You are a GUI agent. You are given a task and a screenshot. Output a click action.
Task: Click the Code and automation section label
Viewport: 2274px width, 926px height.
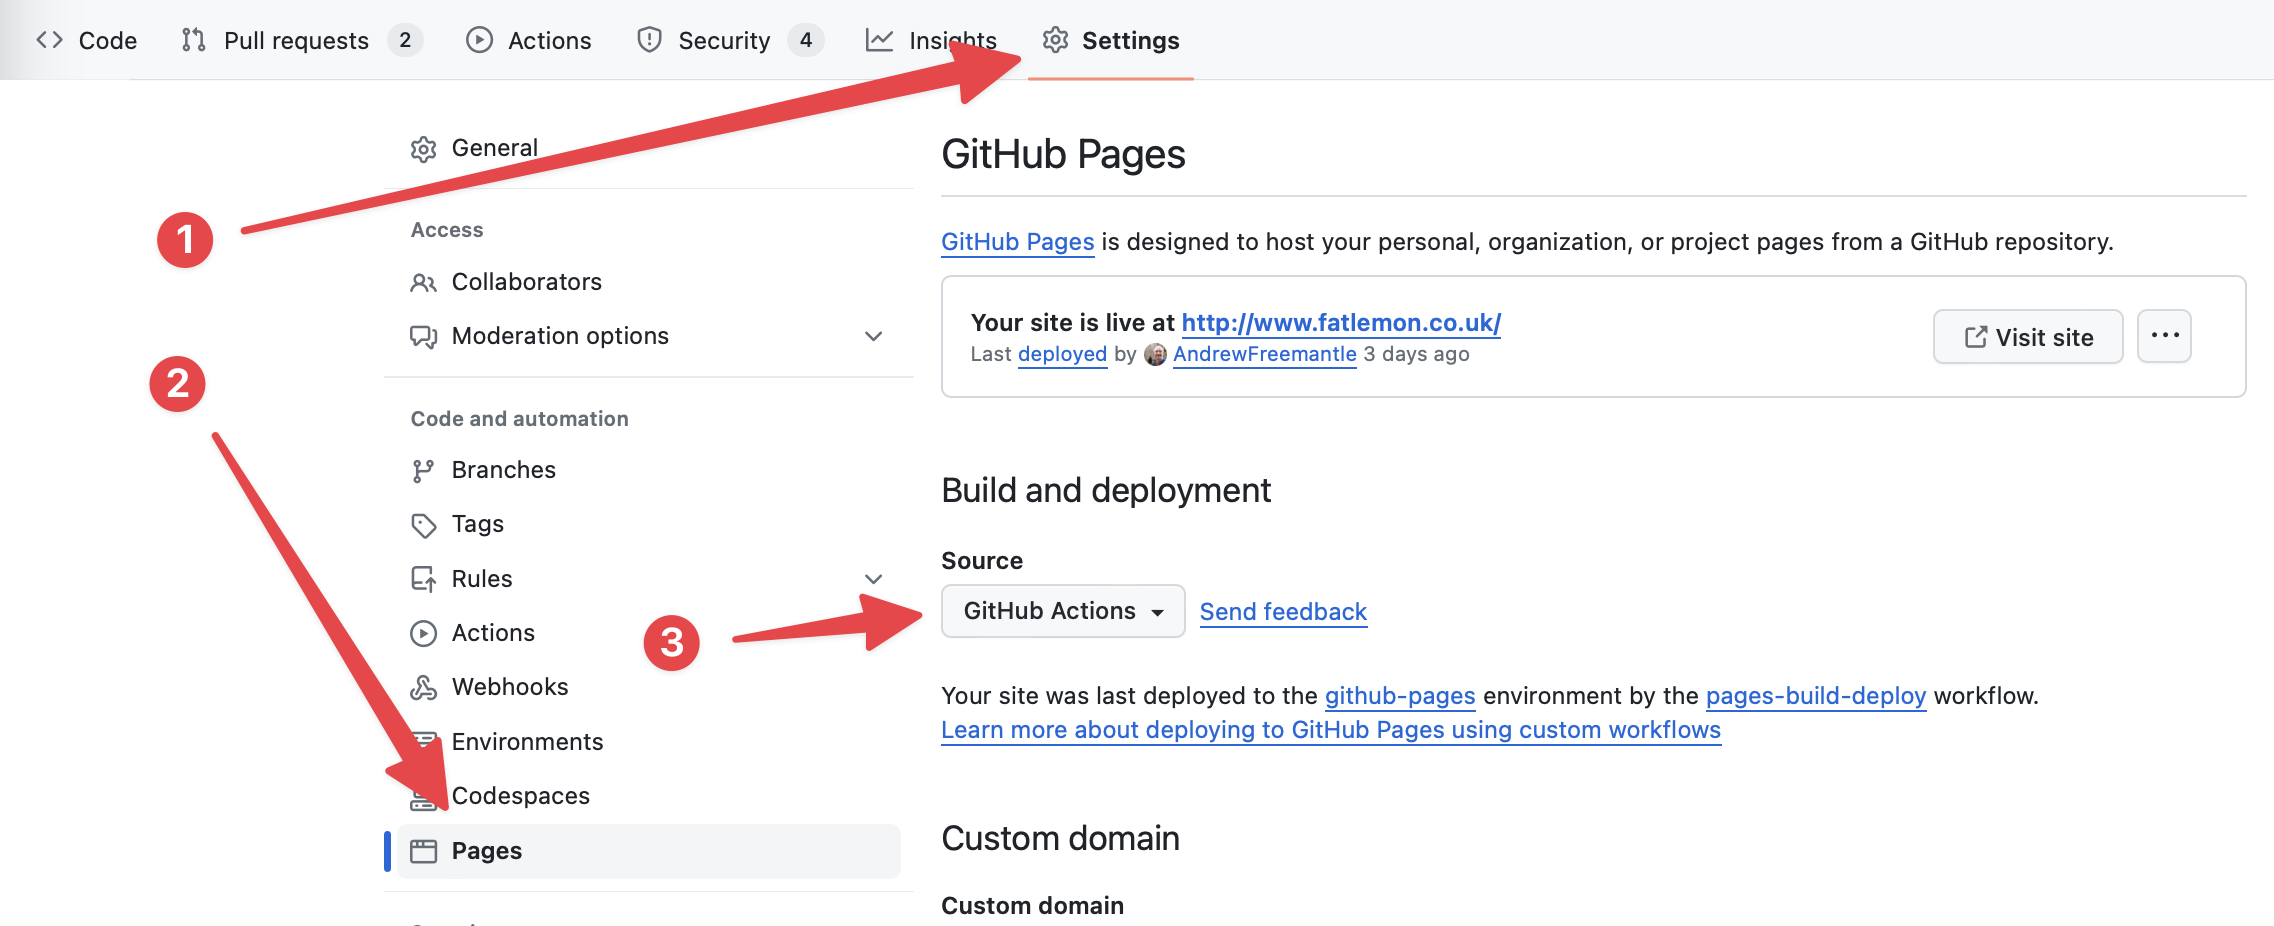click(x=519, y=419)
